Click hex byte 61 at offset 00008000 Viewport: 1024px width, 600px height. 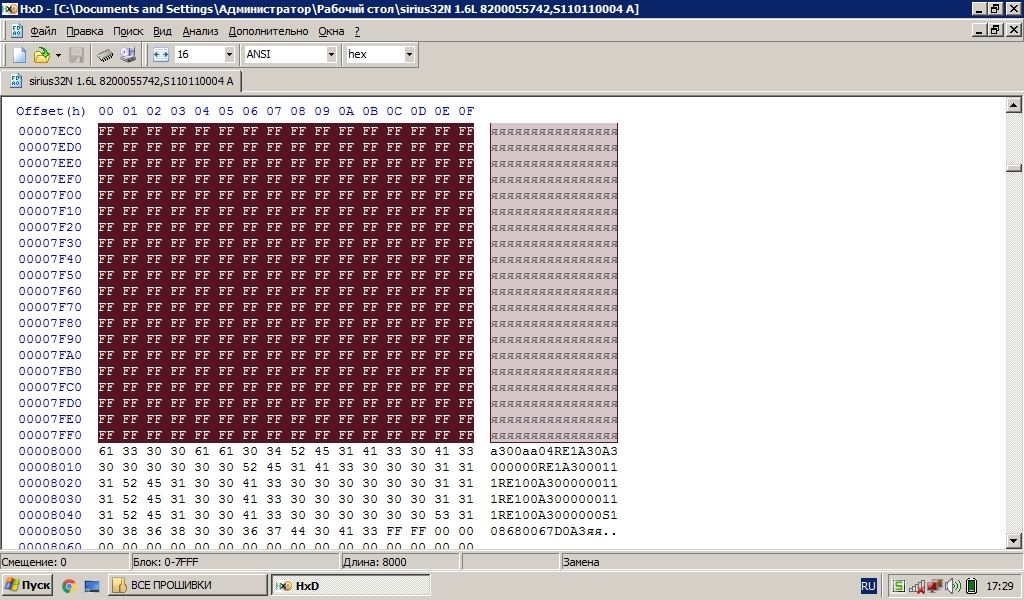pos(106,451)
